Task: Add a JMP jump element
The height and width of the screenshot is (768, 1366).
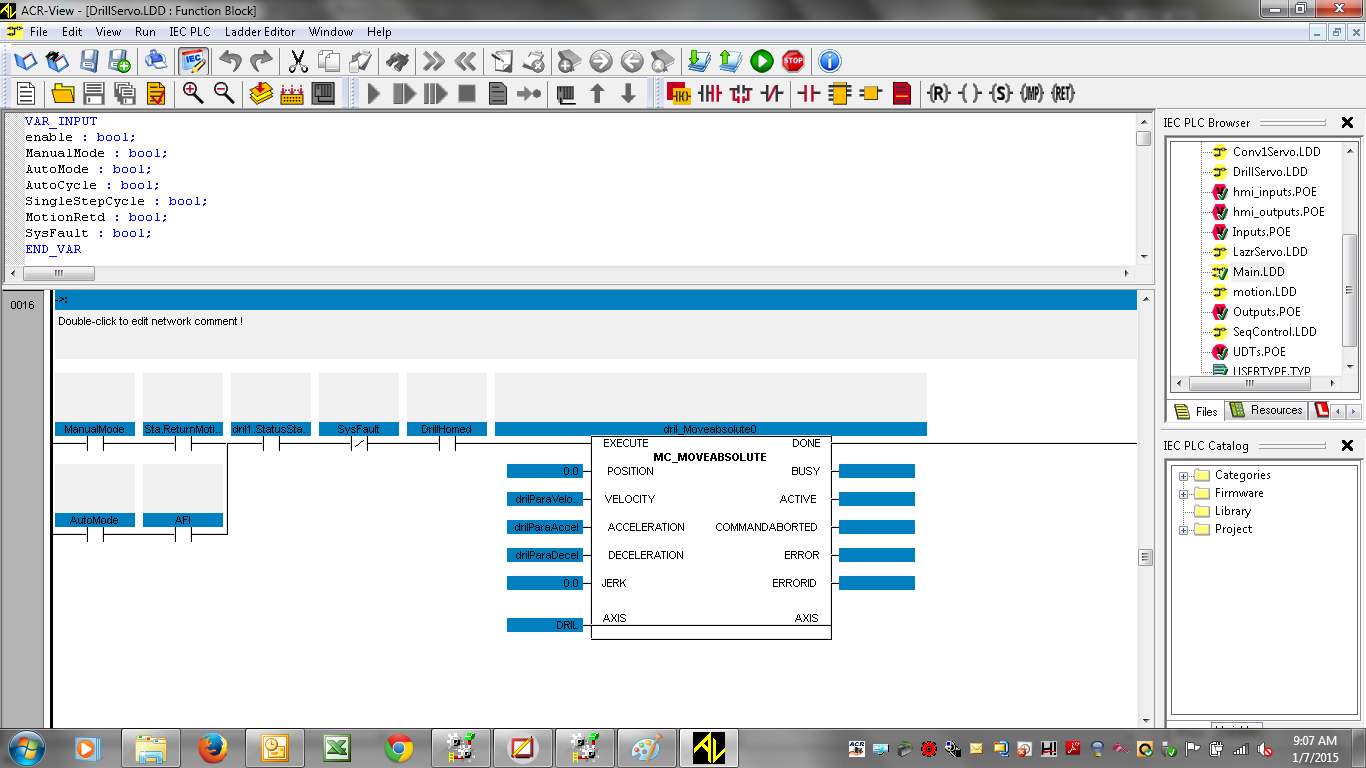Action: (x=1032, y=94)
